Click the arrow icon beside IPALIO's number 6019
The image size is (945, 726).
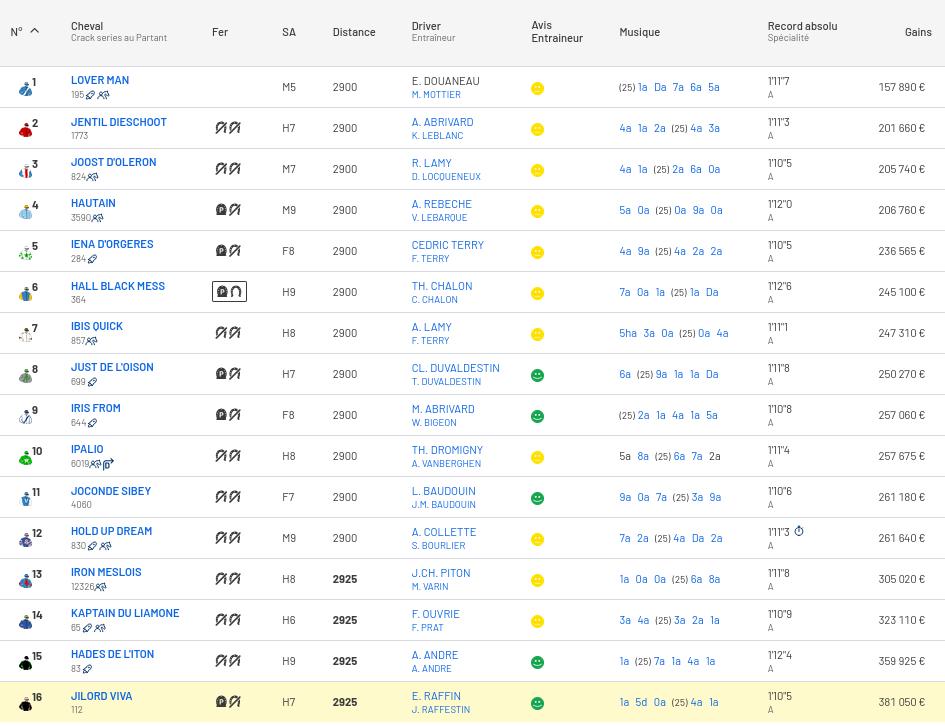pyautogui.click(x=108, y=464)
